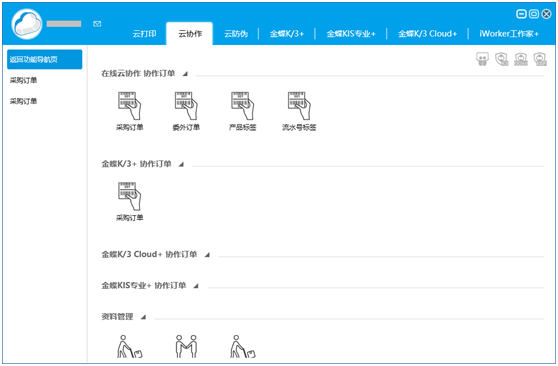Open the 金蝶K/3 Cloud+ tab
The image size is (558, 366).
(427, 34)
